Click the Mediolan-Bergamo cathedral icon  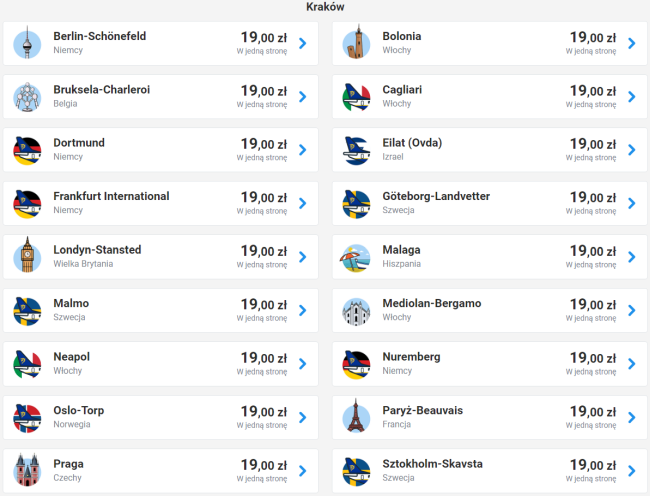(356, 311)
